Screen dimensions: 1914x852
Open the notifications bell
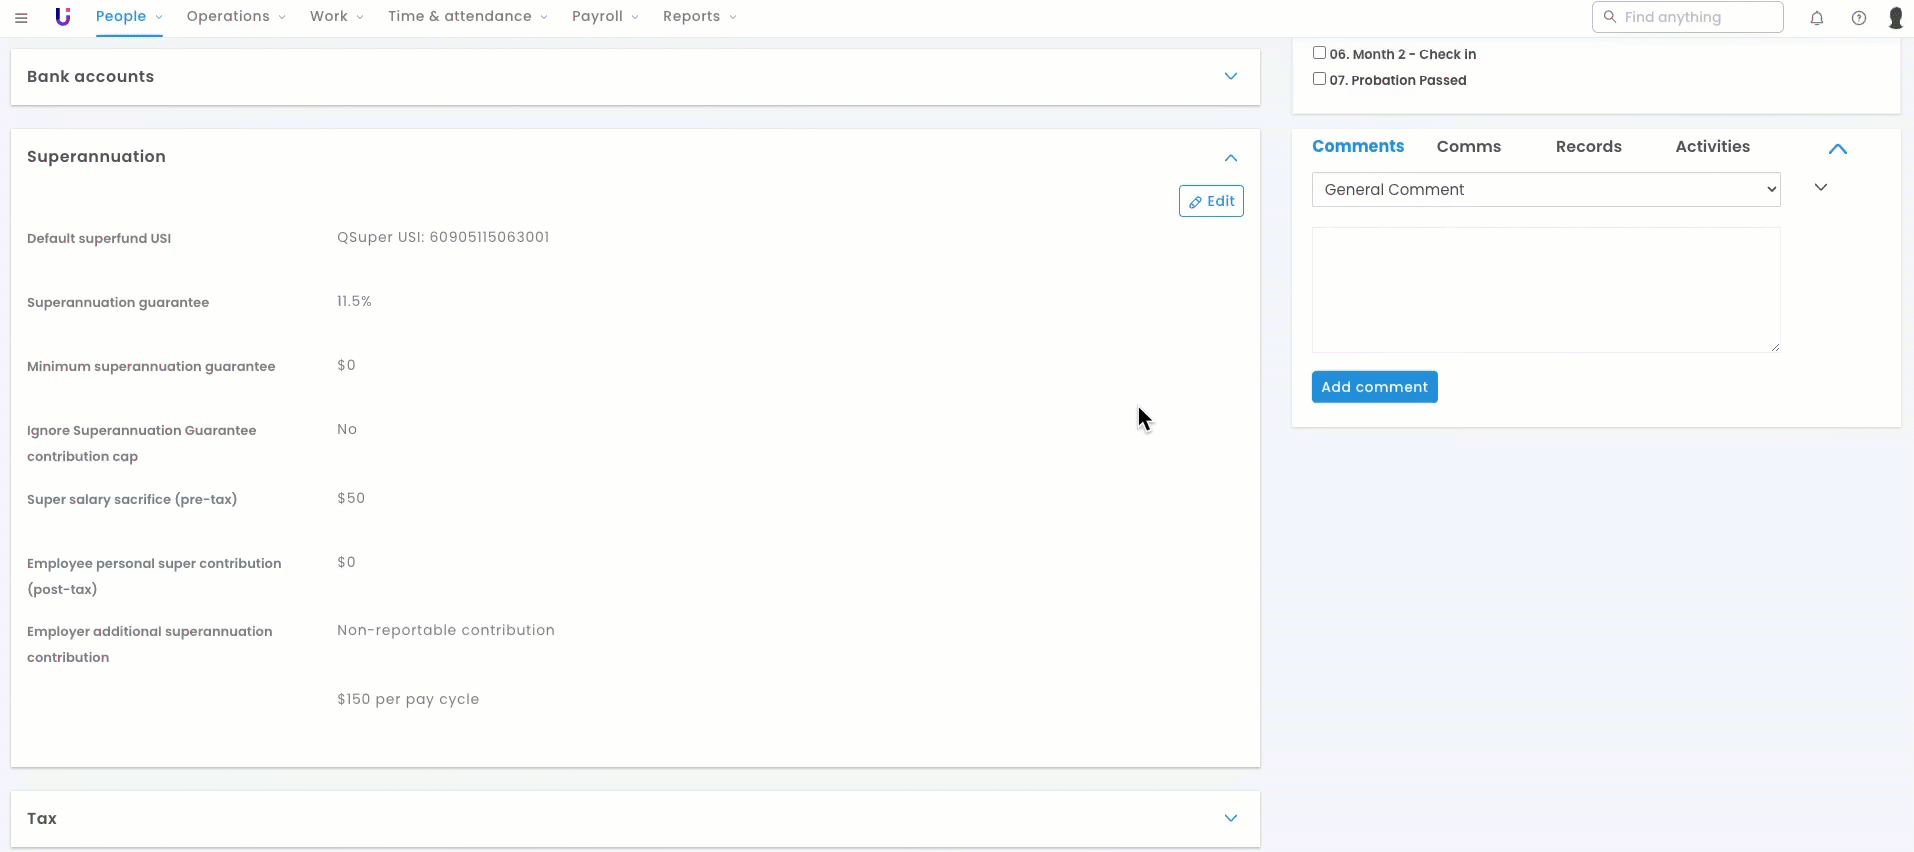(x=1817, y=18)
